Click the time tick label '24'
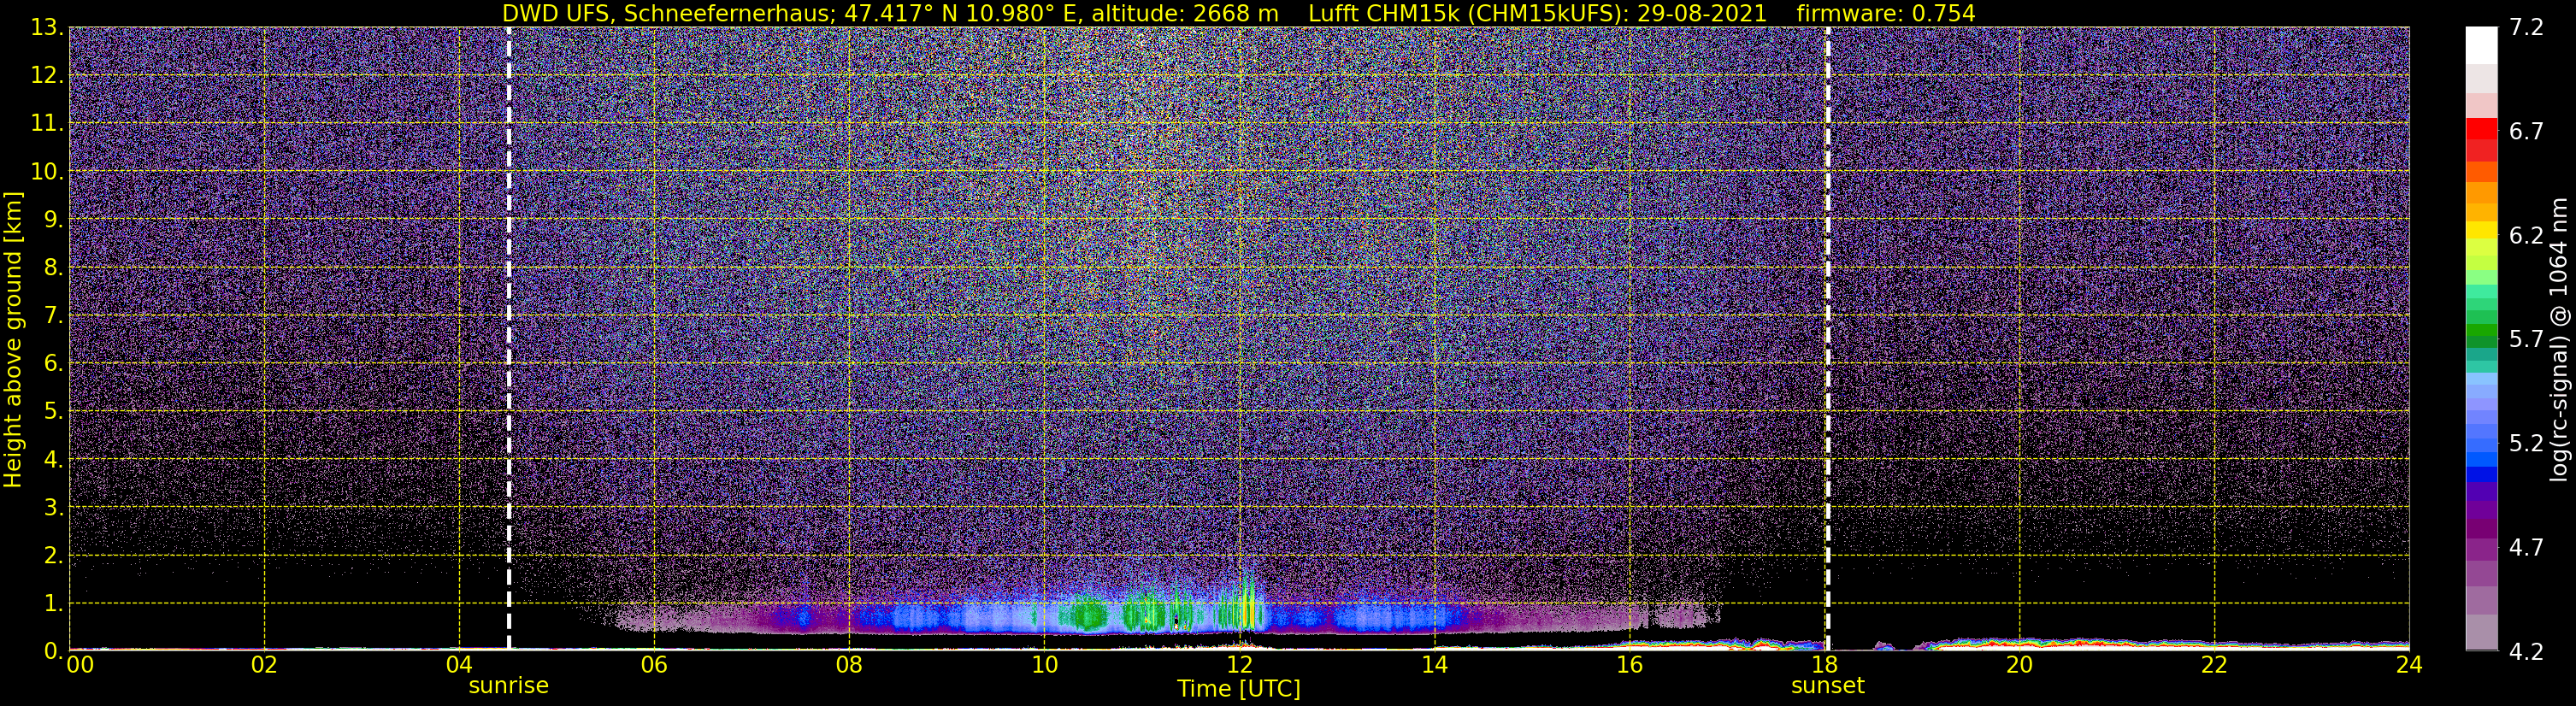2576x706 pixels. pyautogui.click(x=2409, y=665)
